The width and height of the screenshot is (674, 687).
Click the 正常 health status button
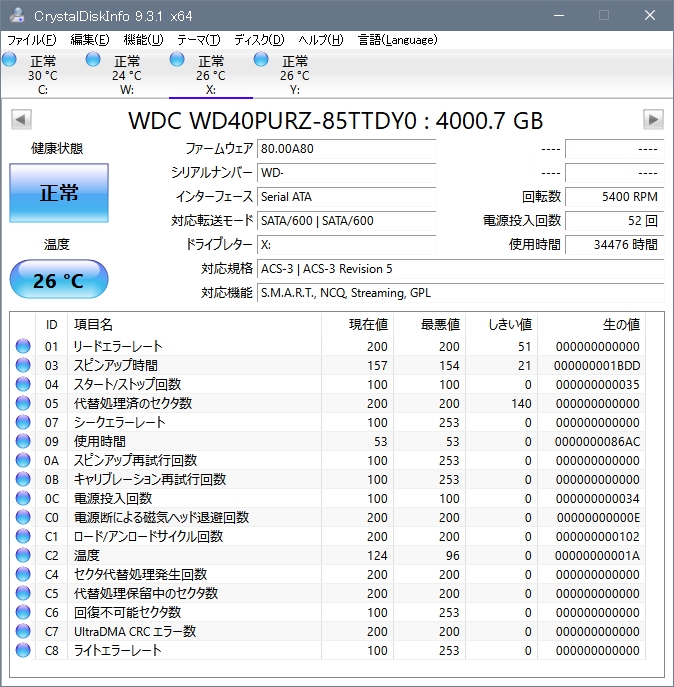[59, 193]
